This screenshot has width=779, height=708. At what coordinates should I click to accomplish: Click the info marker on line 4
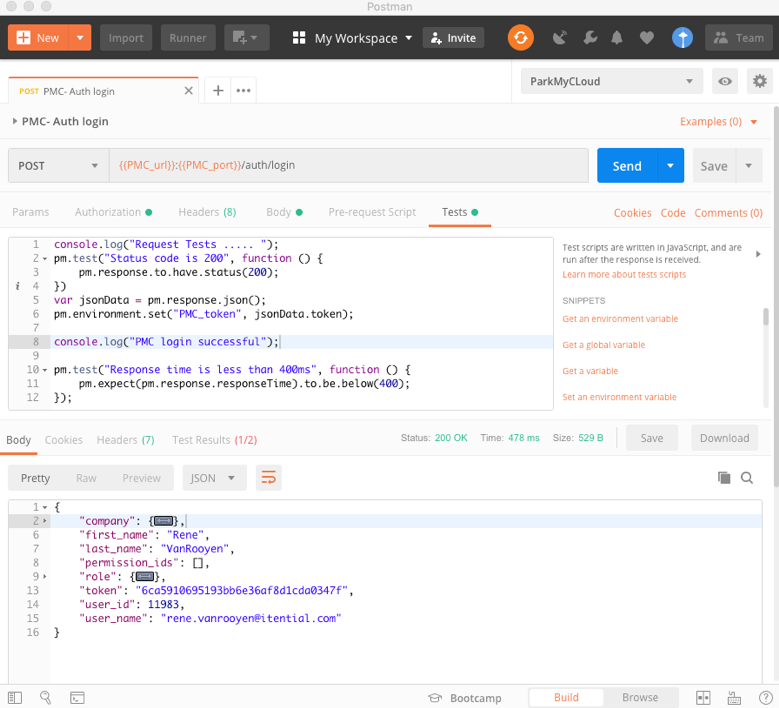(x=17, y=286)
